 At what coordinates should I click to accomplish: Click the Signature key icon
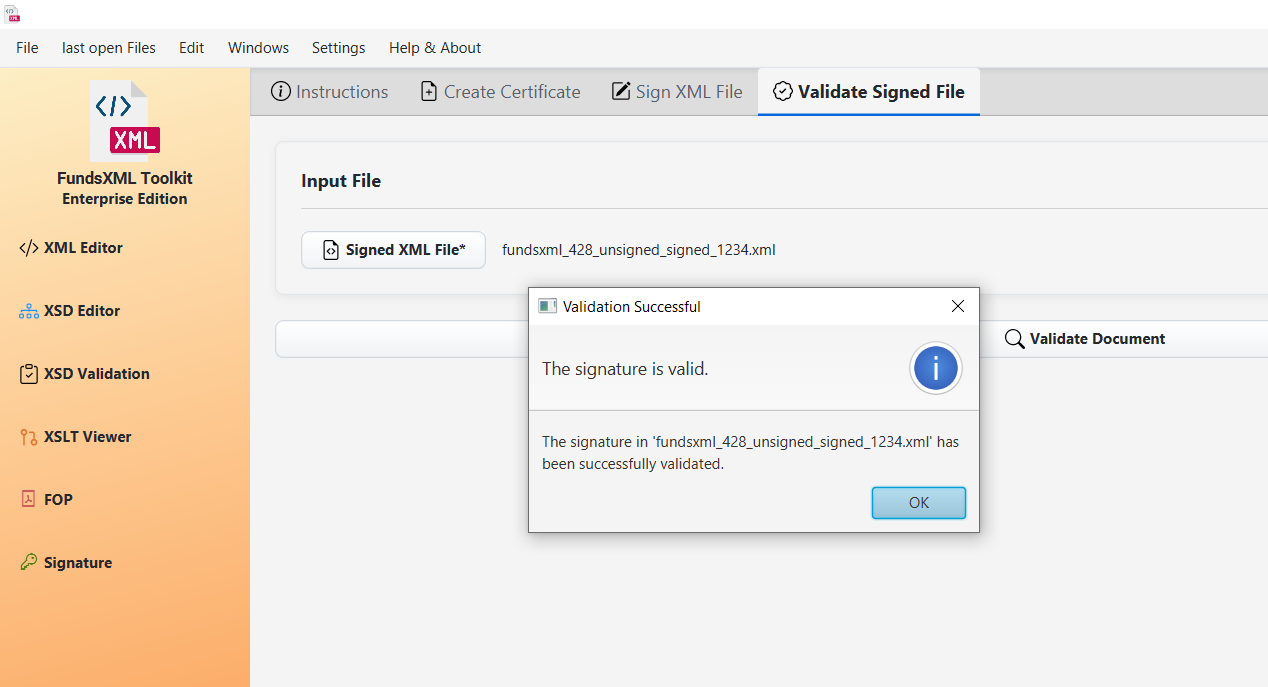tap(29, 563)
